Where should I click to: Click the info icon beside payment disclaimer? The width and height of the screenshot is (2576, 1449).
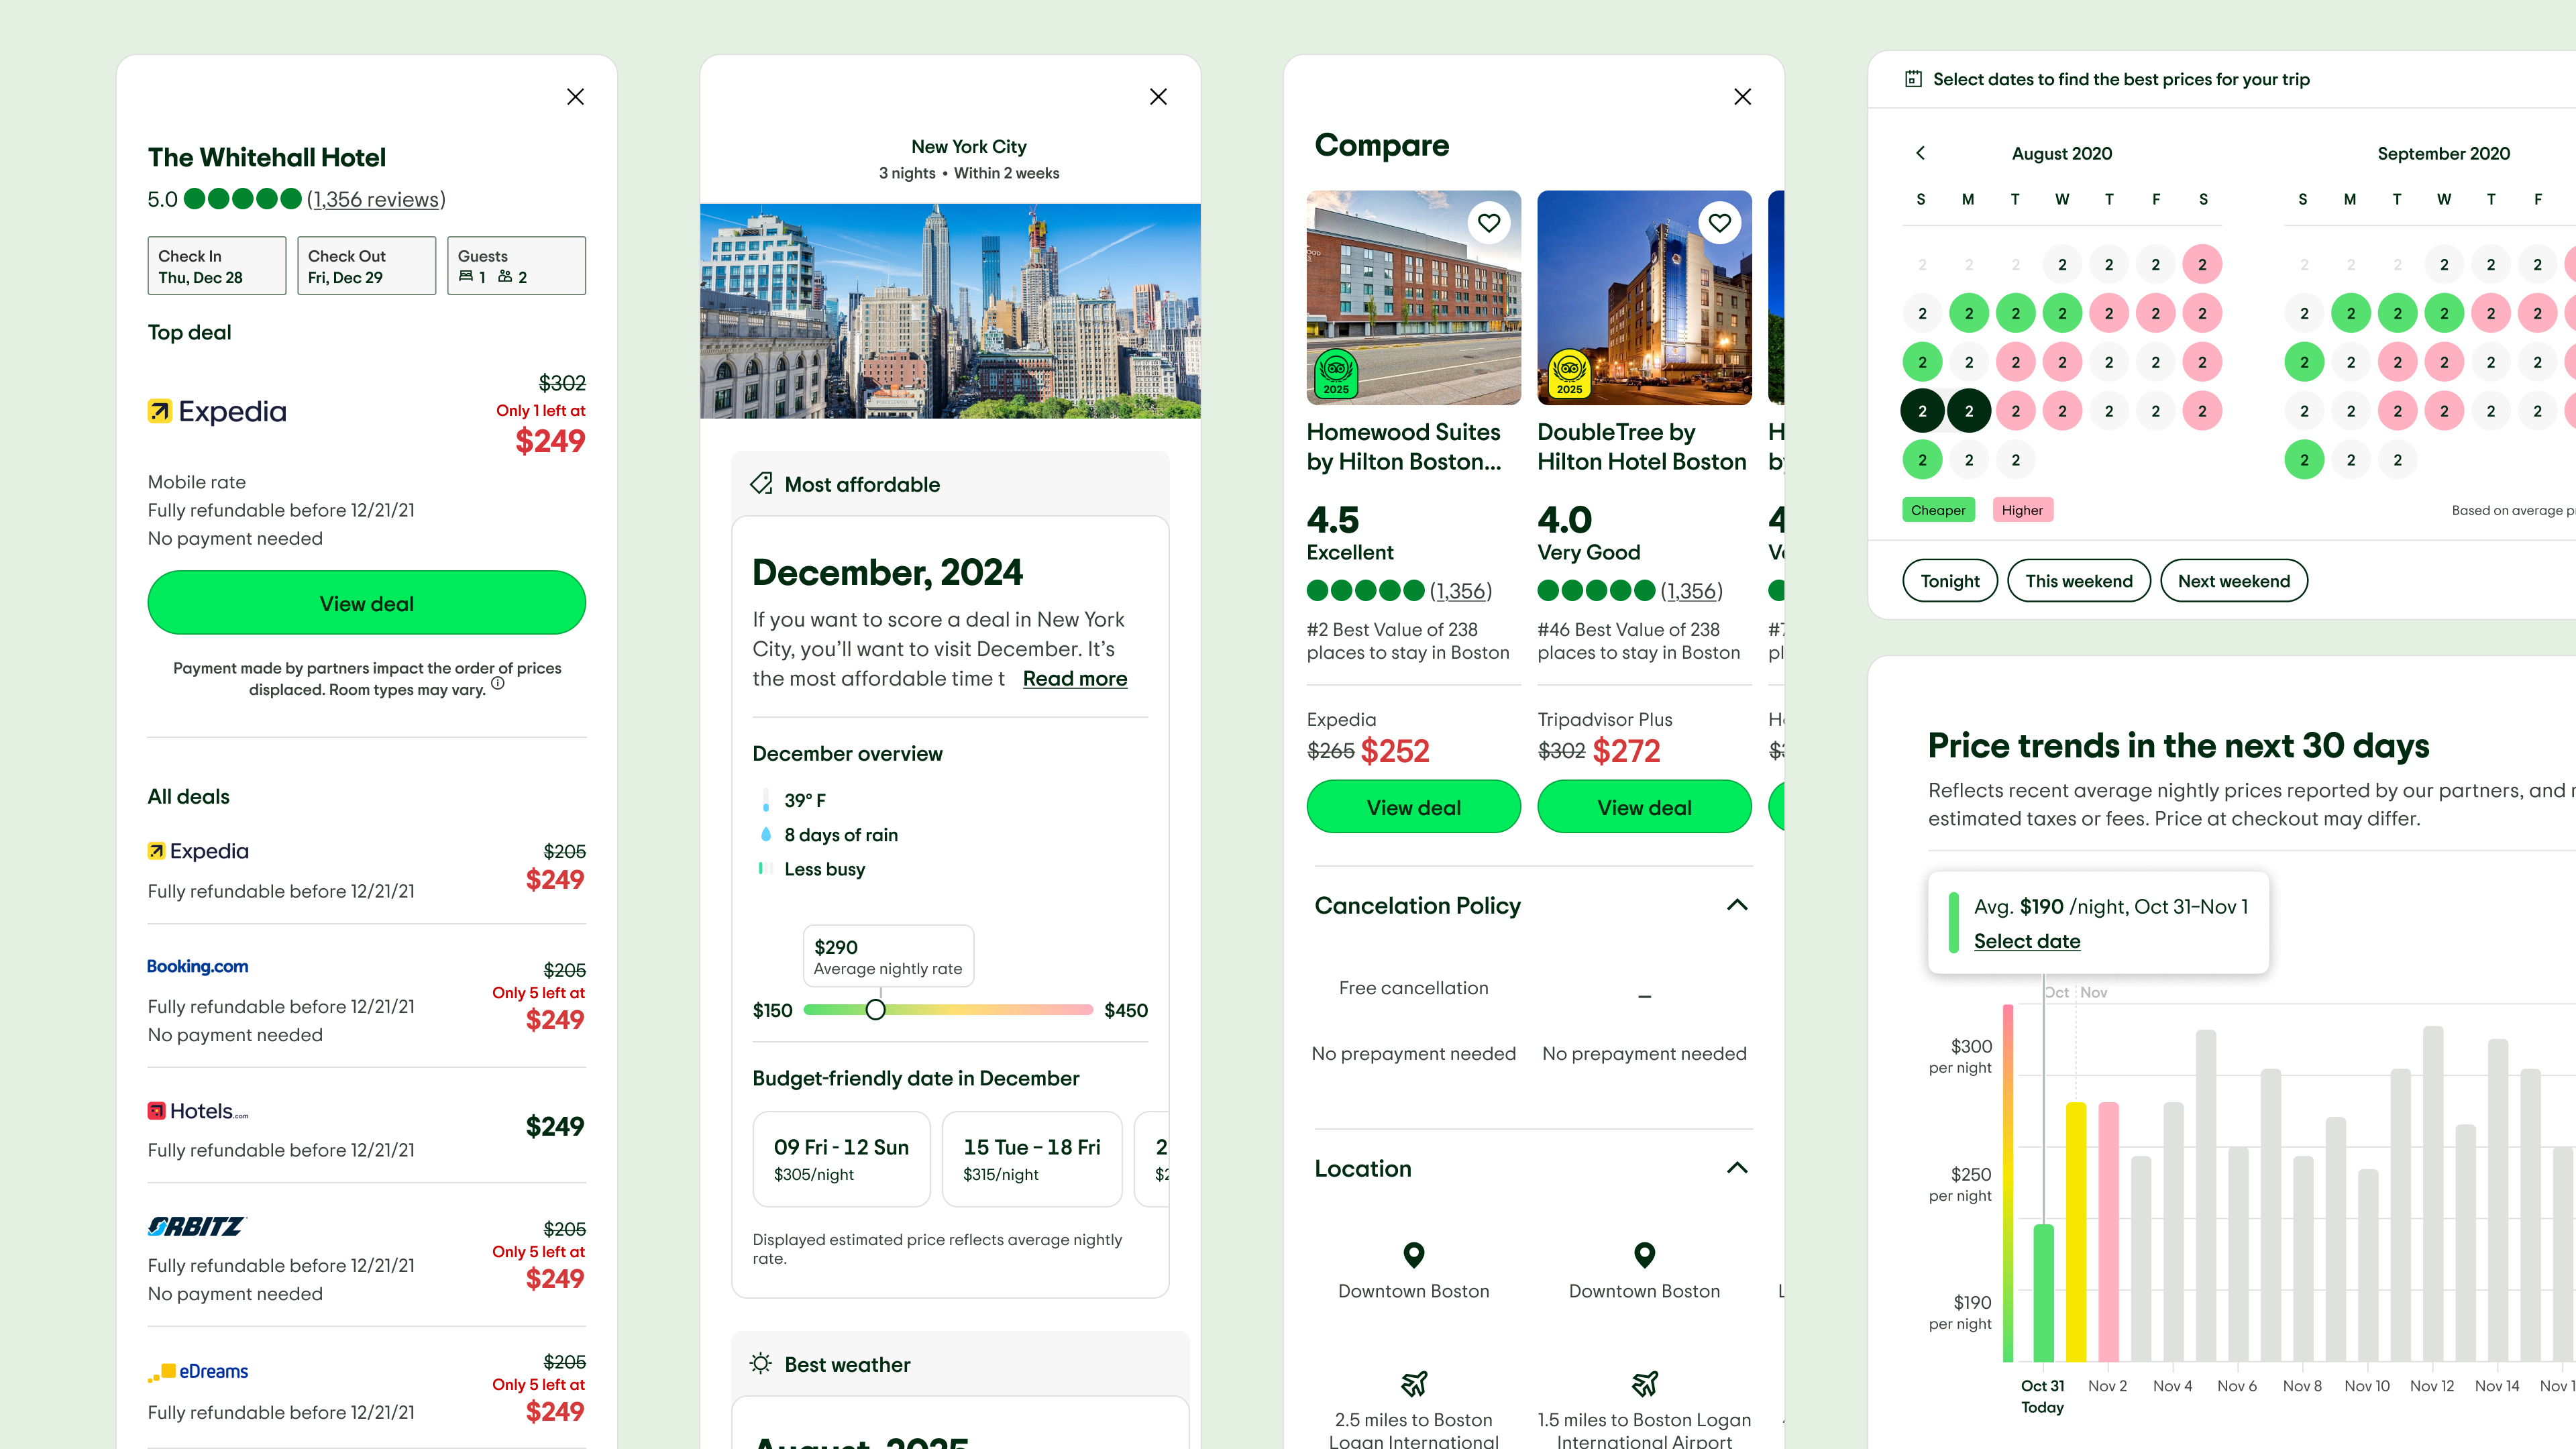pos(498,683)
